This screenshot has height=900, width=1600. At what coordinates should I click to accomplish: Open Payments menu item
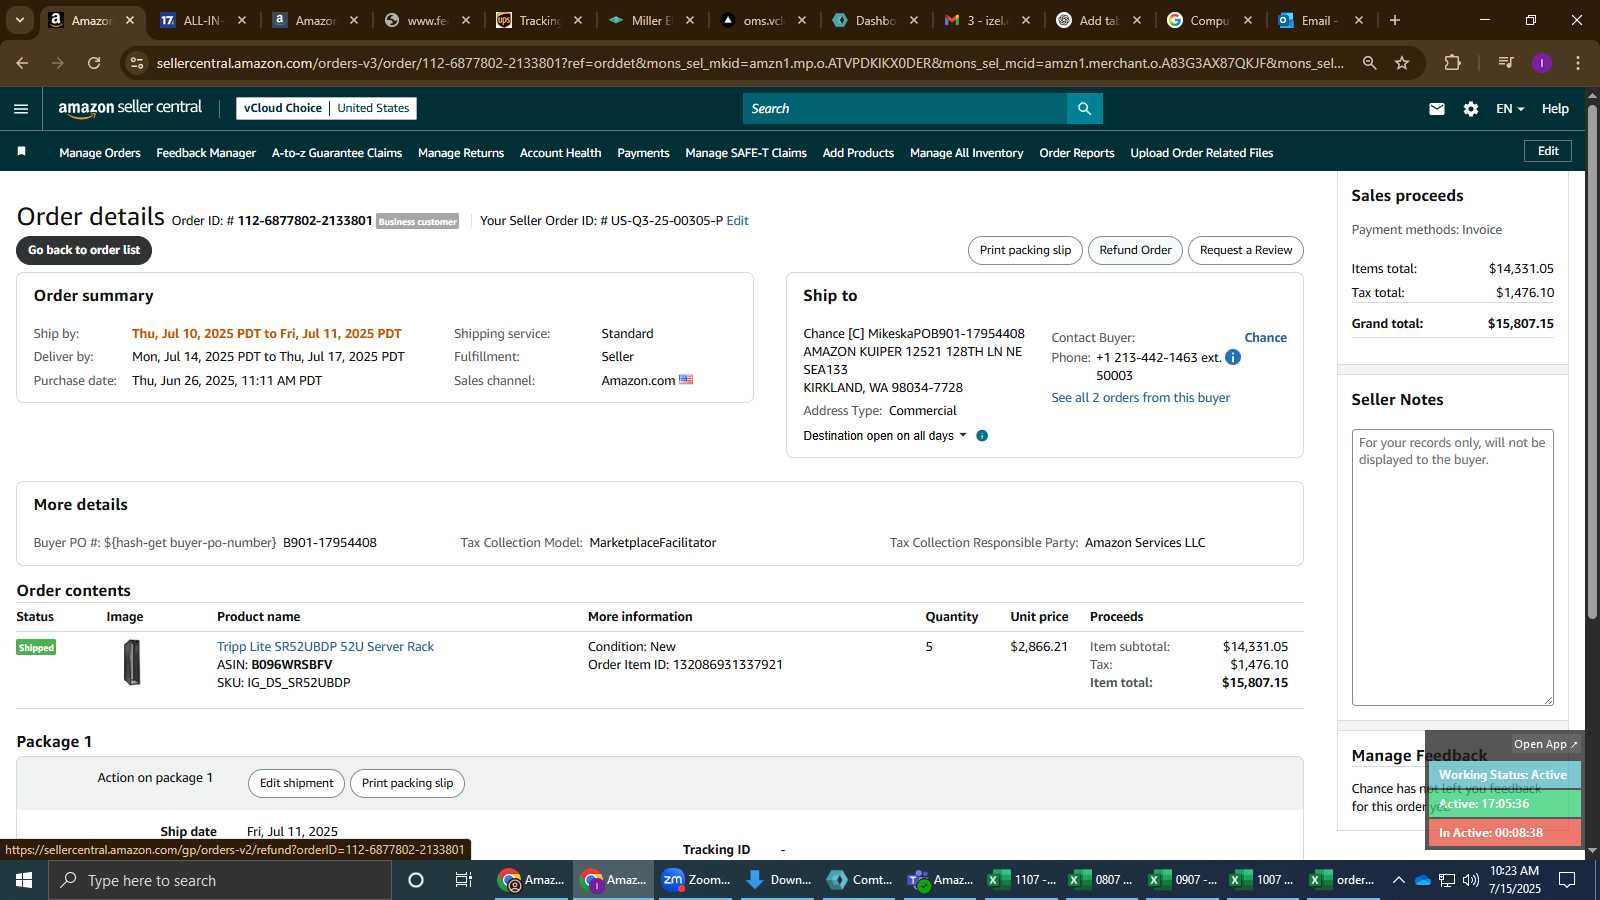tap(643, 153)
